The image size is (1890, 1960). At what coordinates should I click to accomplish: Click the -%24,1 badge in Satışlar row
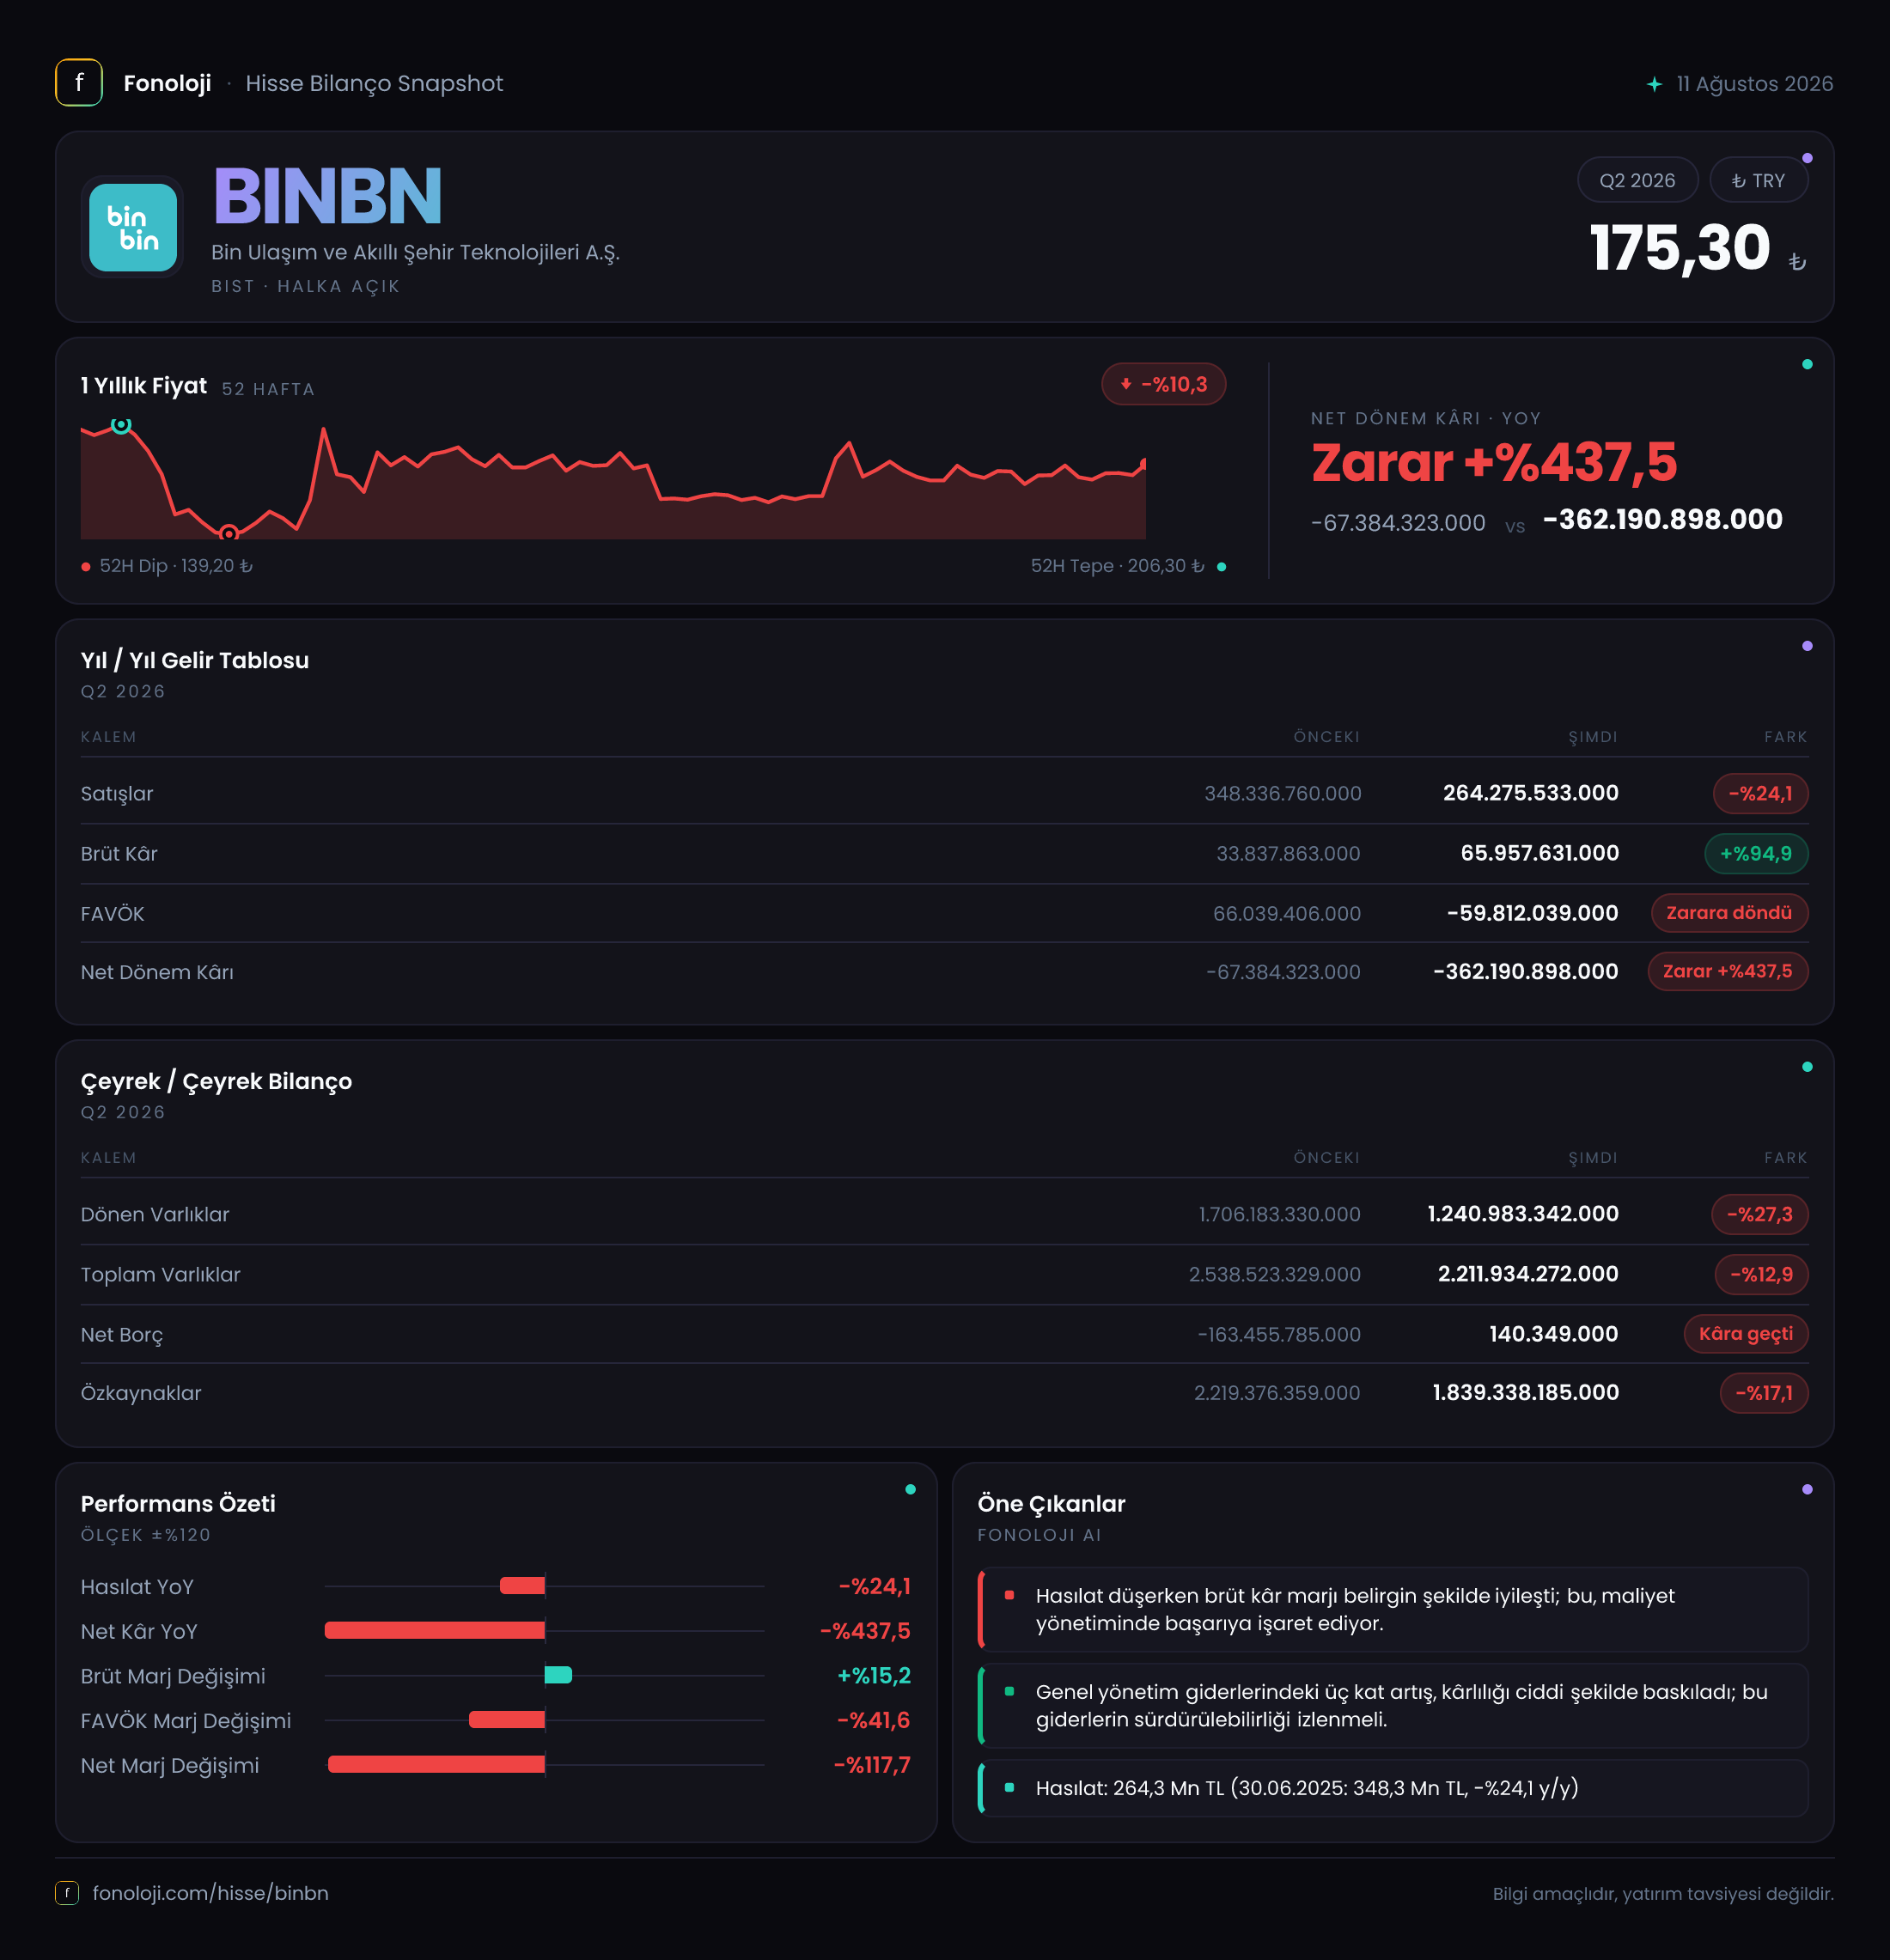1760,793
